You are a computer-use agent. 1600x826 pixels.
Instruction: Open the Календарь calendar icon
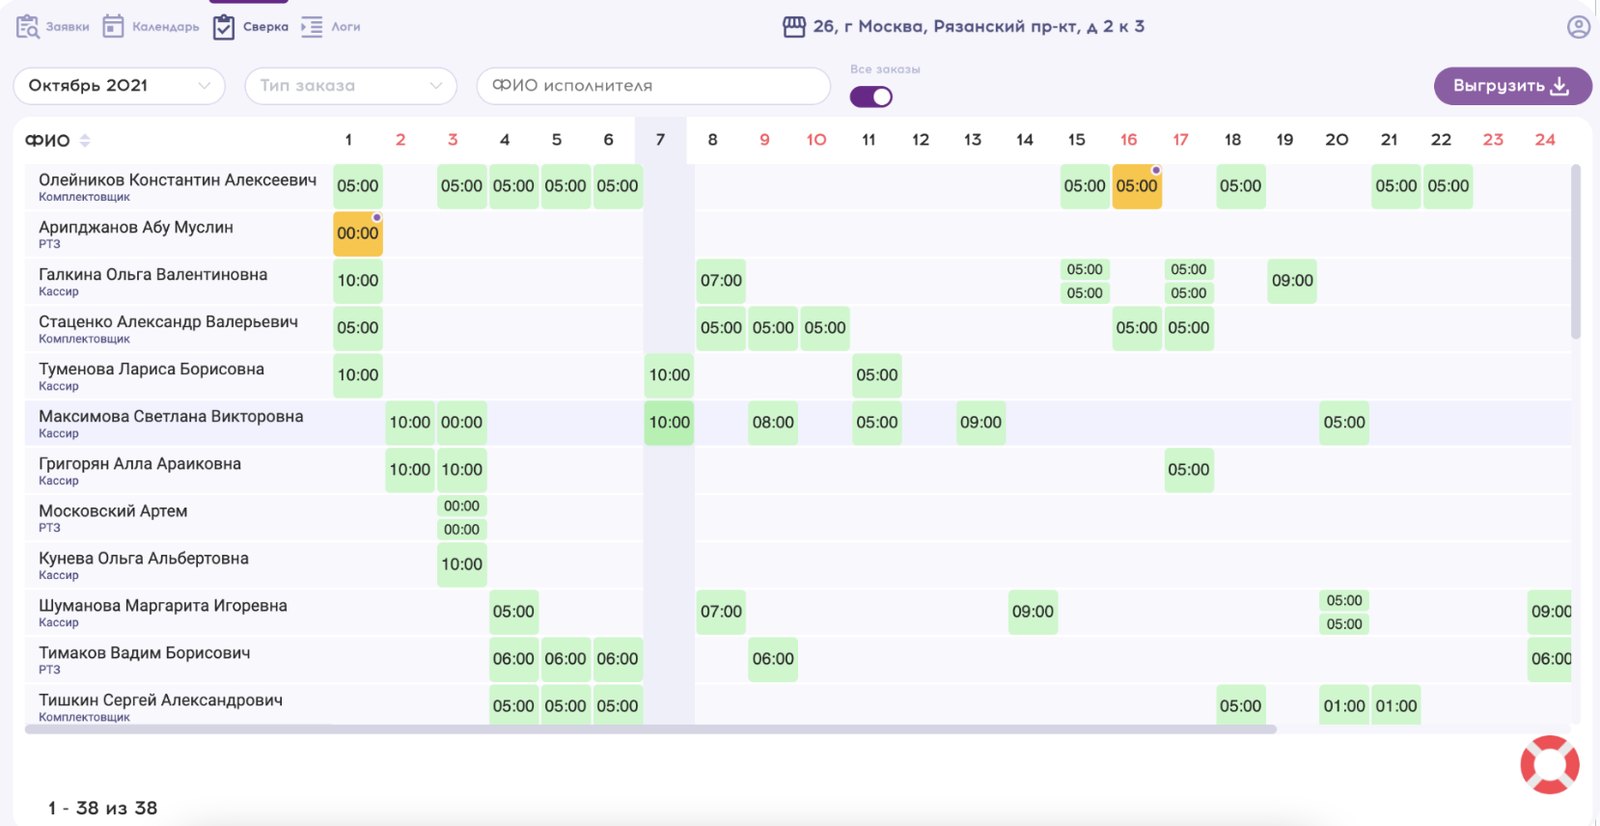click(114, 27)
